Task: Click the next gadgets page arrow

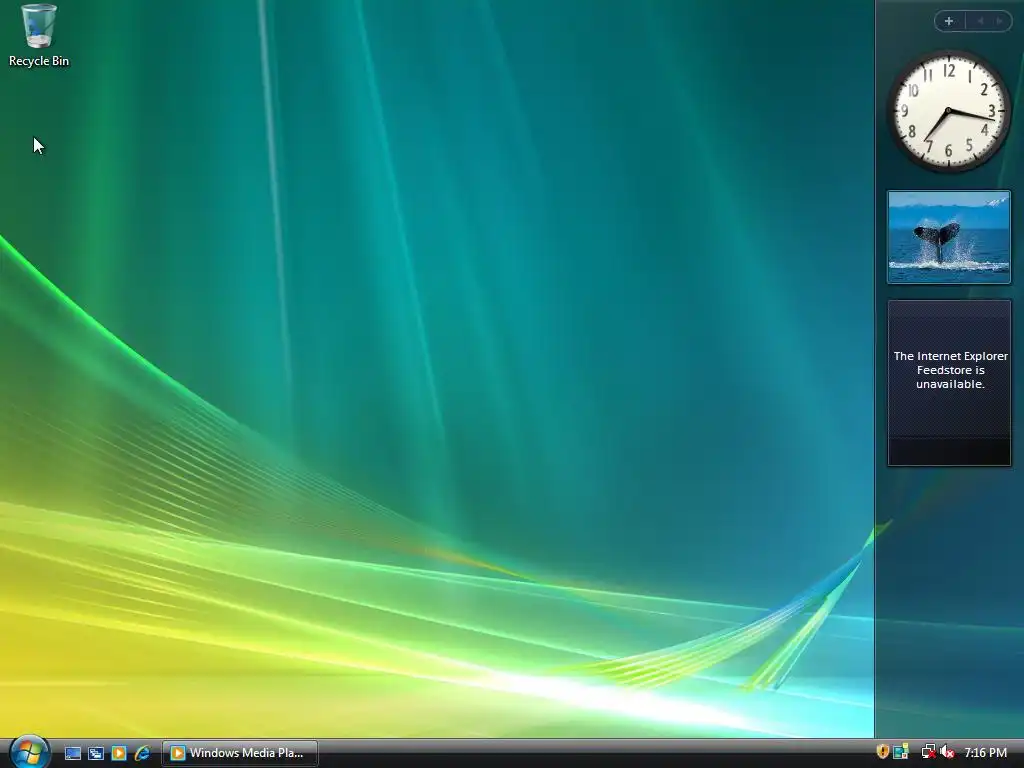Action: 999,21
